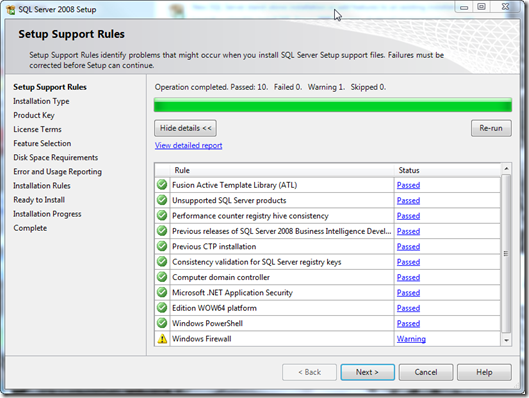Viewport: 529px width, 398px height.
Task: Open Passed link for Performance counter registry hive
Action: (408, 216)
